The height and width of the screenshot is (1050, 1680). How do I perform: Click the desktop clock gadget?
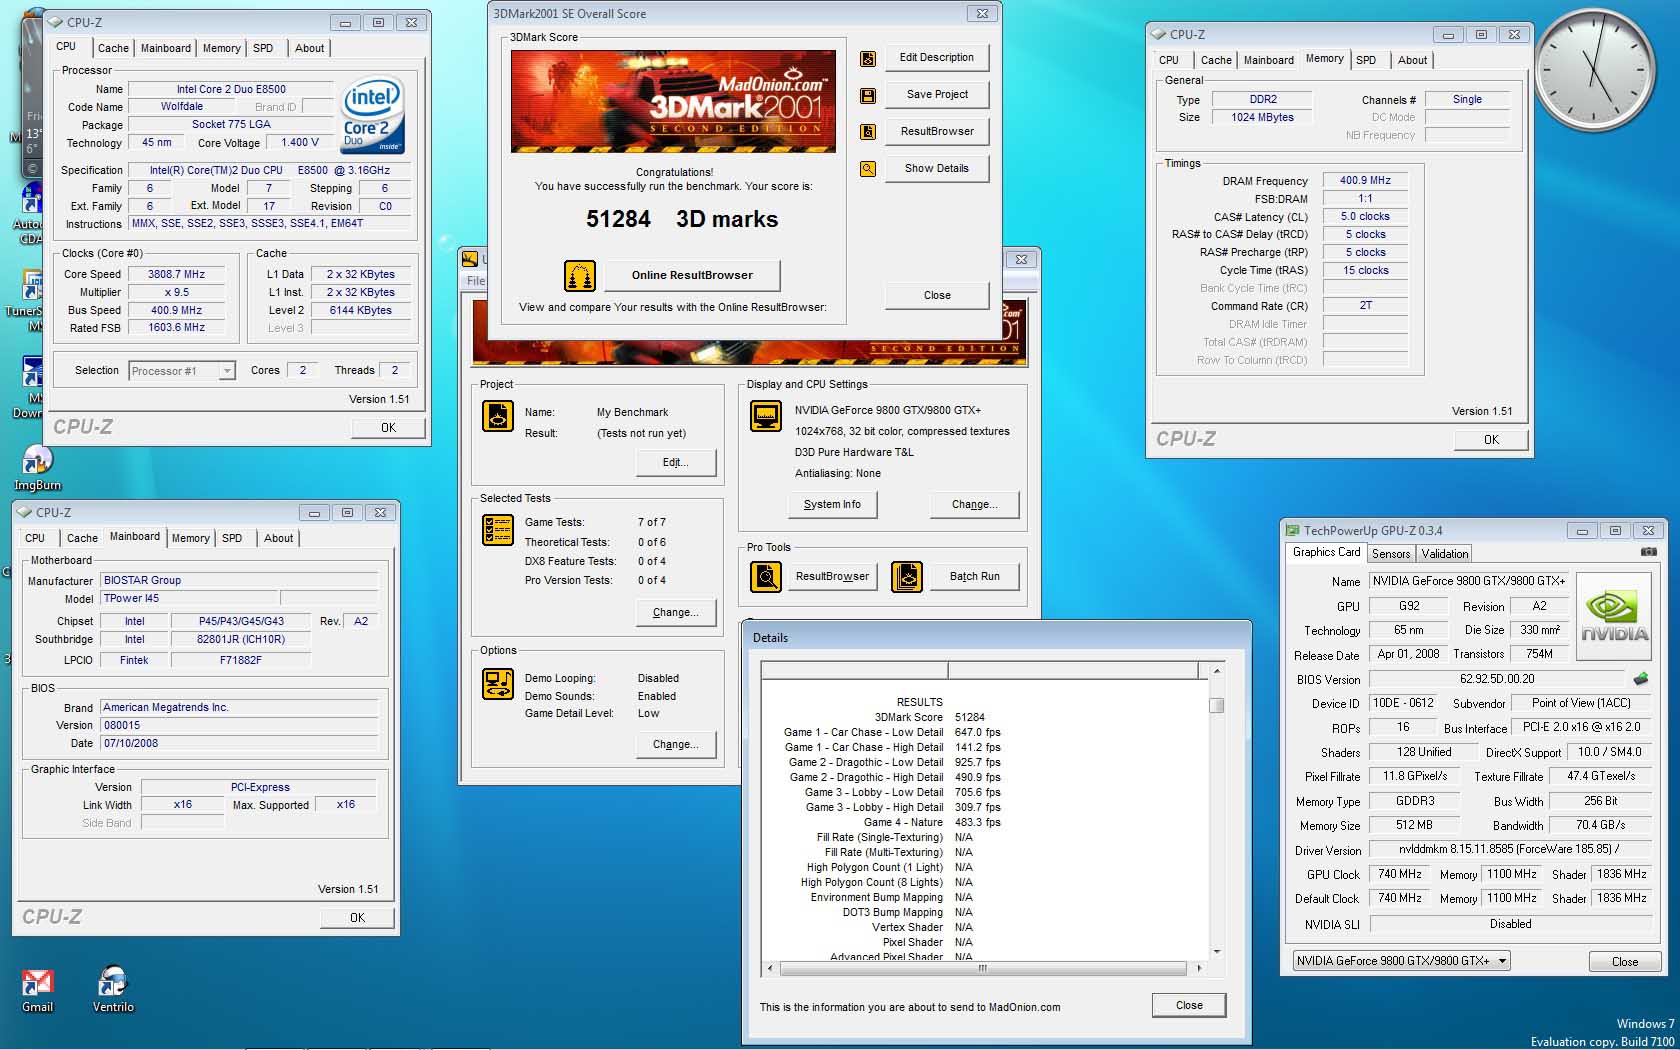click(x=1594, y=69)
